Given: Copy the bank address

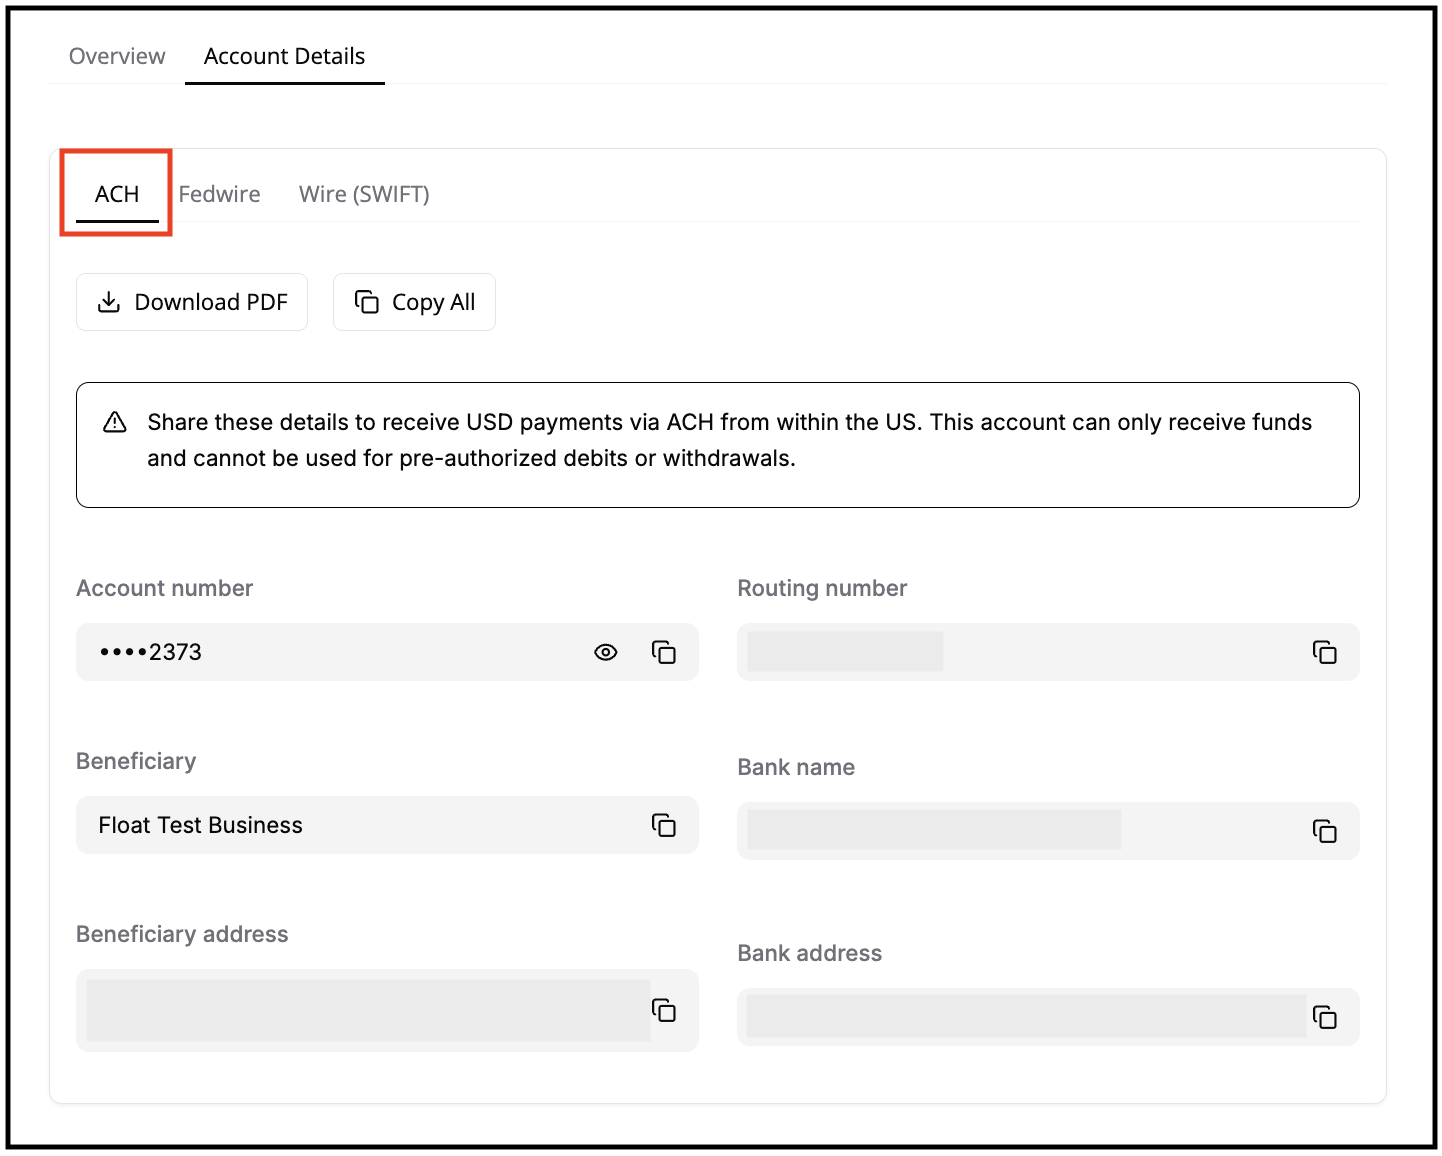Looking at the screenshot, I should [x=1324, y=1017].
